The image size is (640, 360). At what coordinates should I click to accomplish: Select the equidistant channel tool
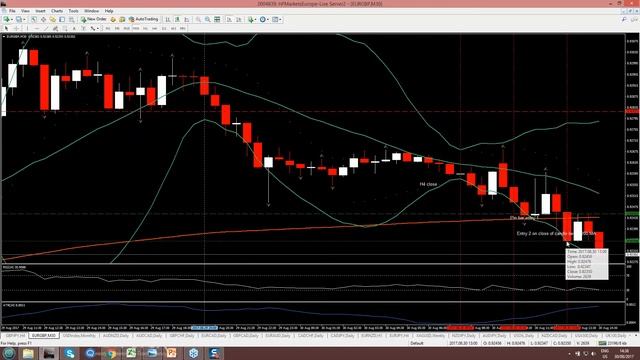coord(55,28)
